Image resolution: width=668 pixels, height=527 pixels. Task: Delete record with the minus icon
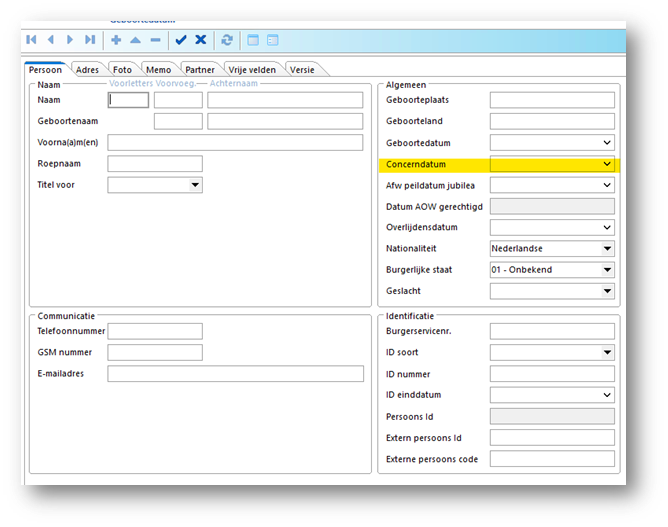[155, 40]
